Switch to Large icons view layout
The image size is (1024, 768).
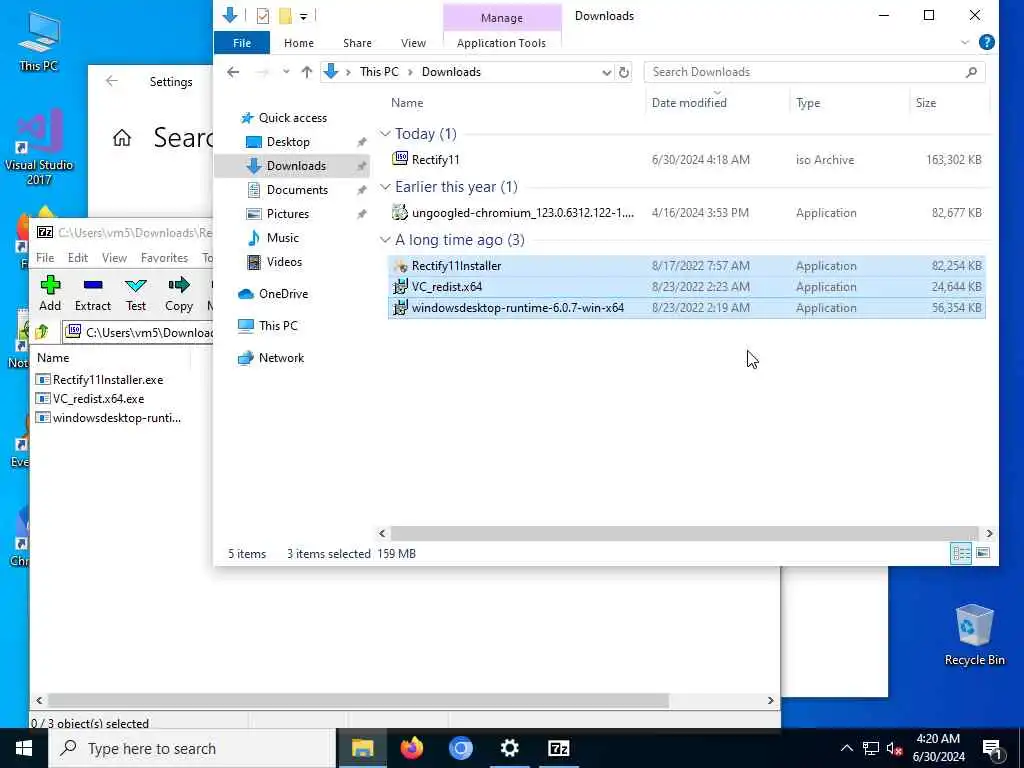pos(982,554)
